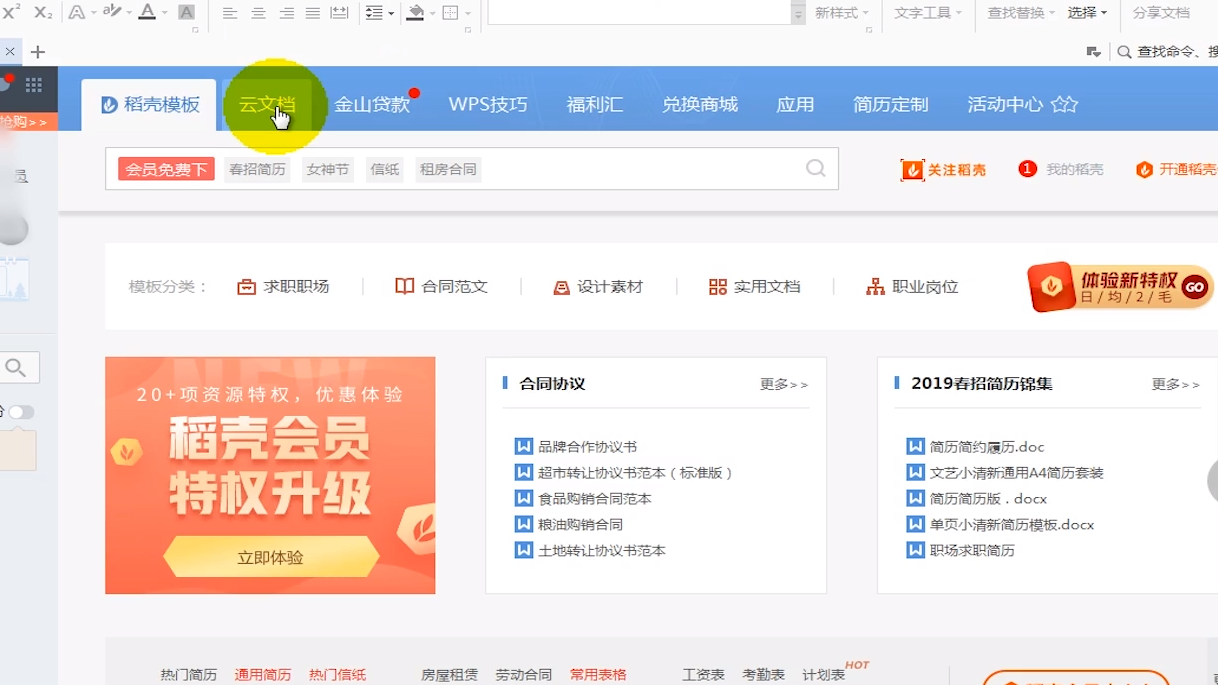Toggle the switch in the left sidebar
This screenshot has height=685, width=1218.
tap(21, 412)
